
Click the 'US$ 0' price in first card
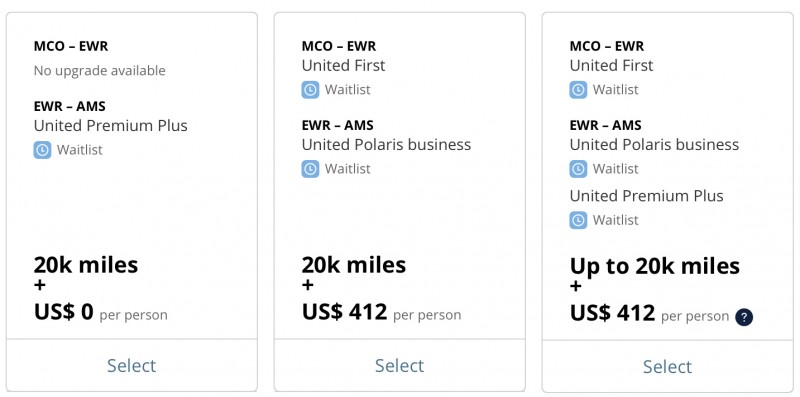64,311
